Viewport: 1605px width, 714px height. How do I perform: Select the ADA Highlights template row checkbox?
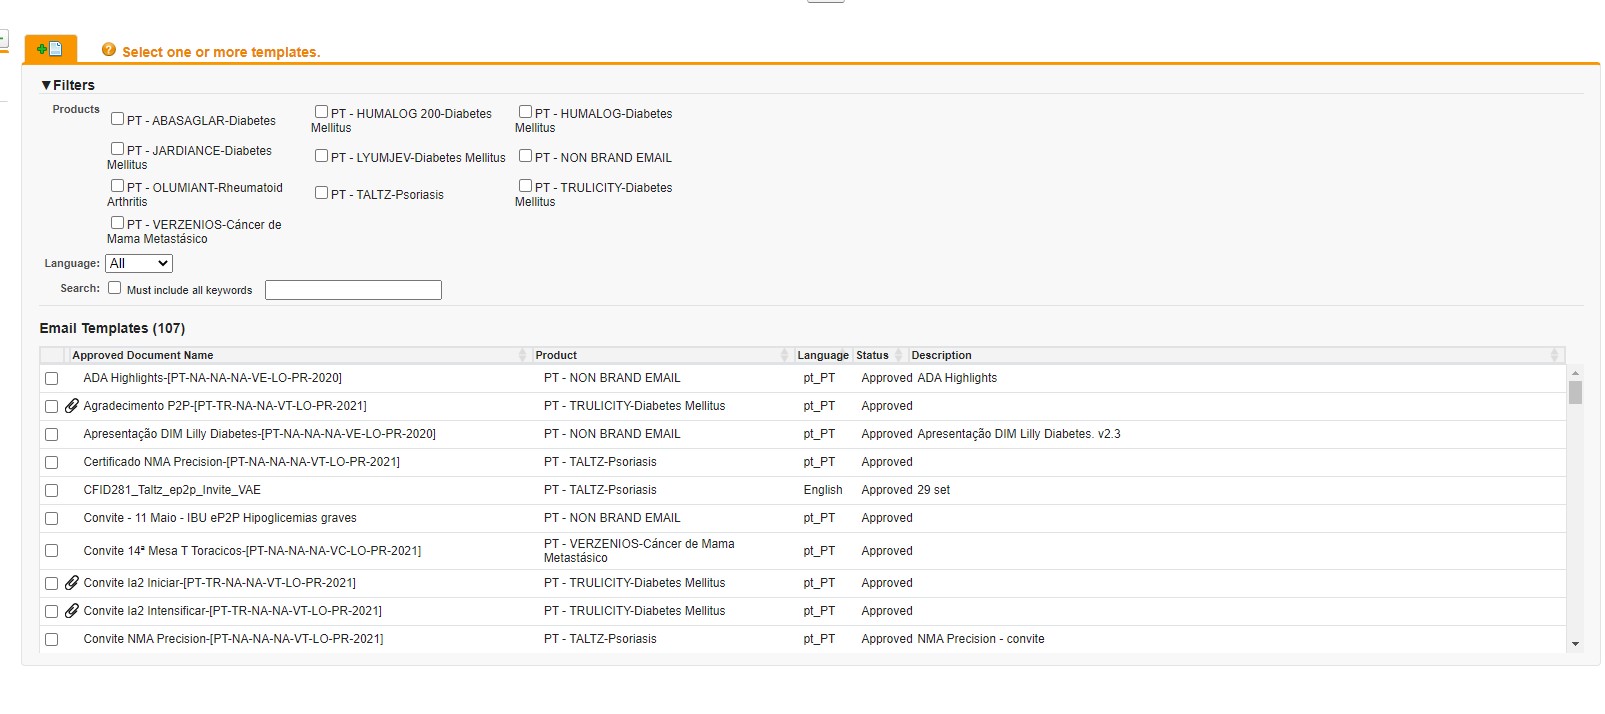[52, 379]
